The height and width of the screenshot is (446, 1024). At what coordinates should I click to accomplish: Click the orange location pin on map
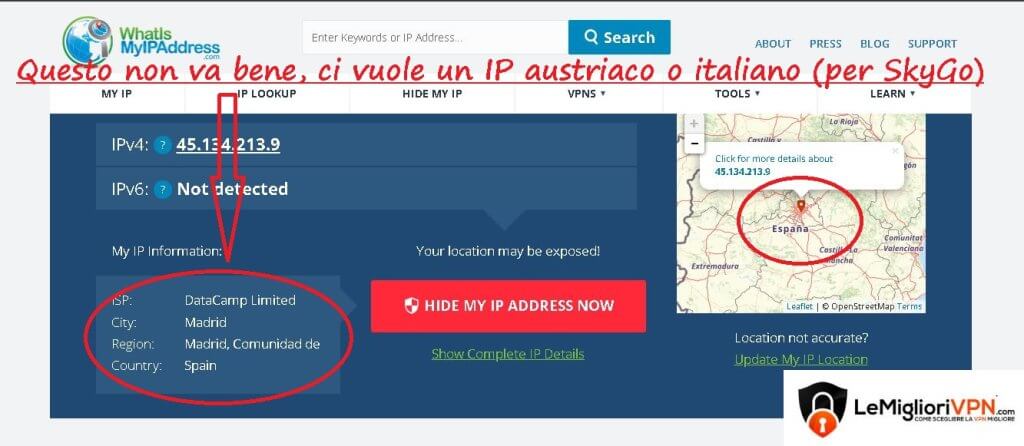[801, 208]
